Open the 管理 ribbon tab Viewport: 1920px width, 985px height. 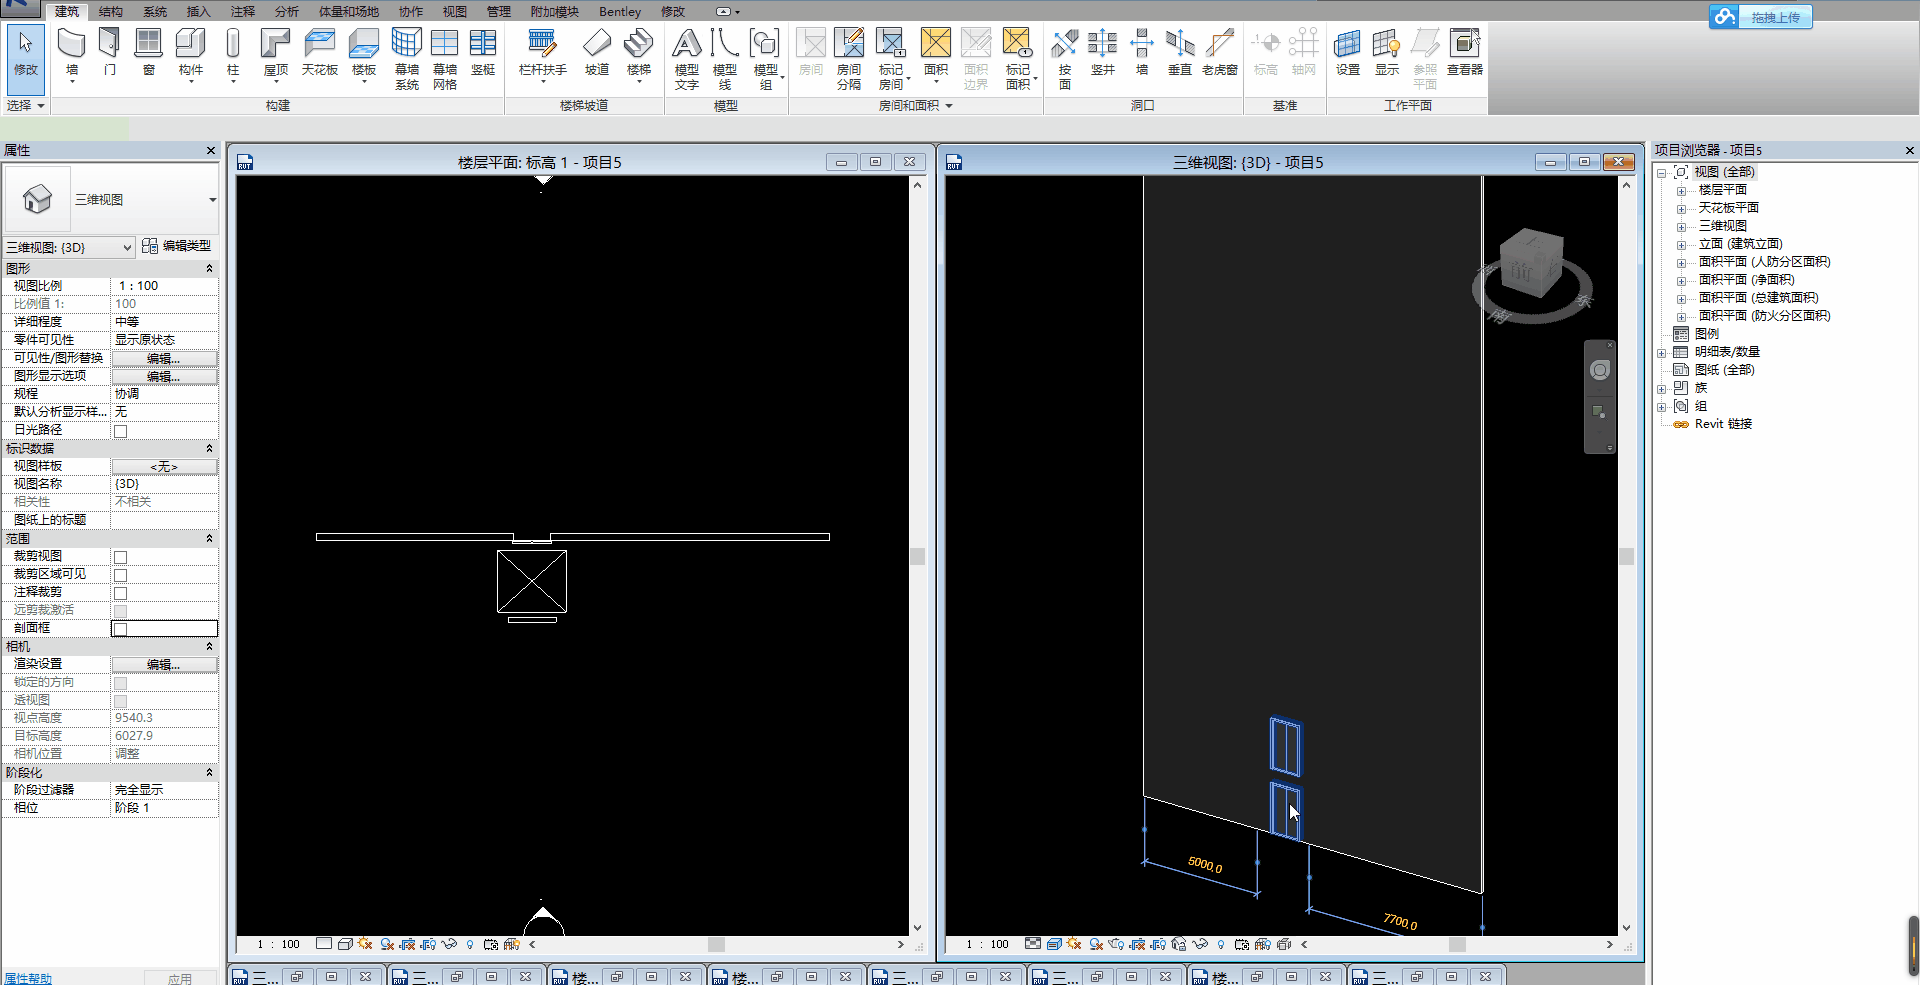pyautogui.click(x=499, y=12)
